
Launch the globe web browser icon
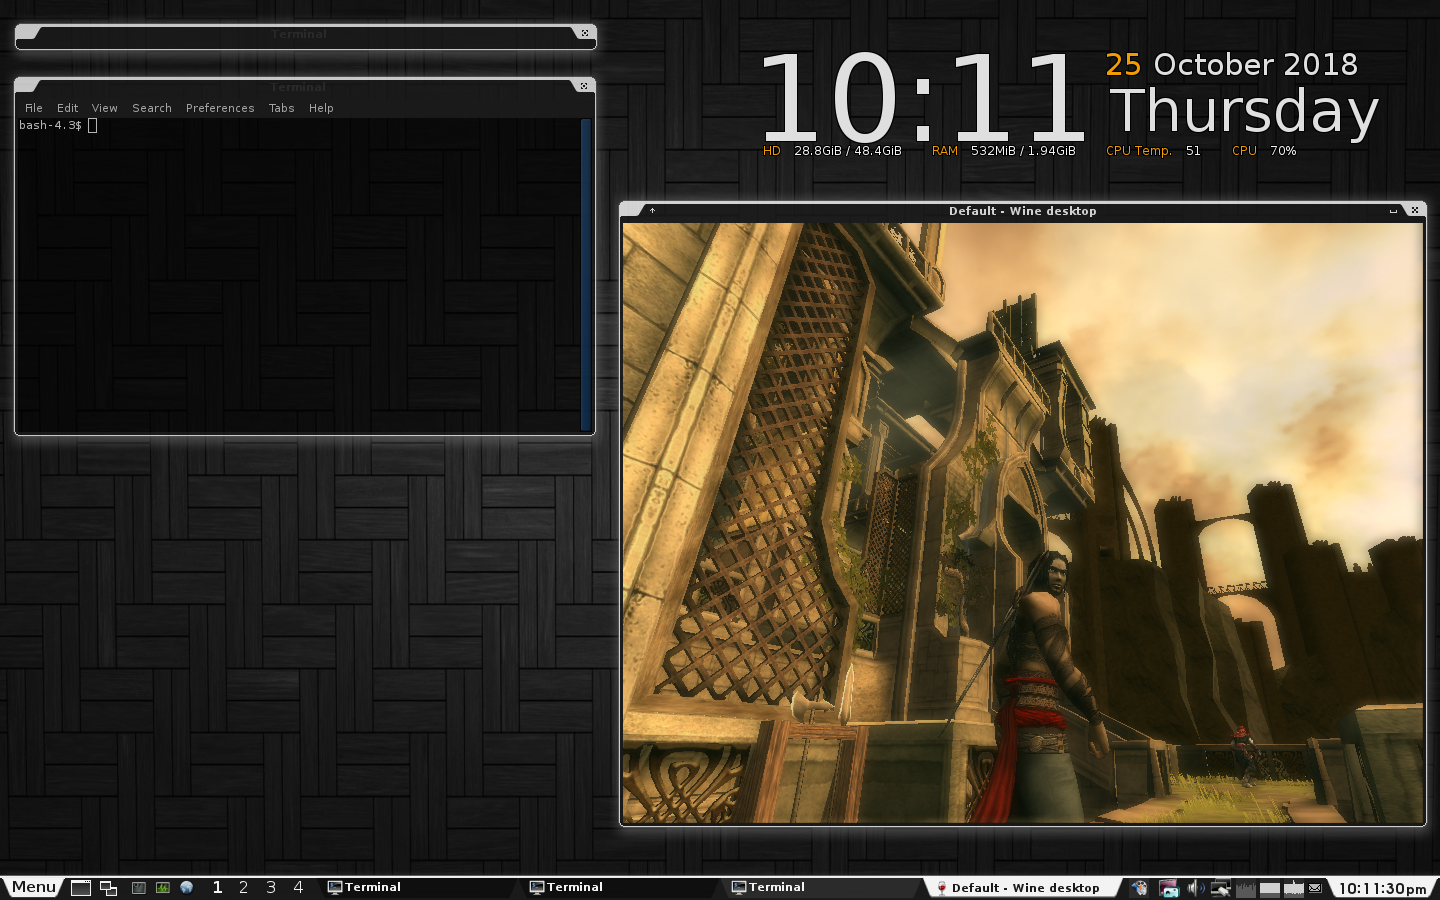coord(186,888)
